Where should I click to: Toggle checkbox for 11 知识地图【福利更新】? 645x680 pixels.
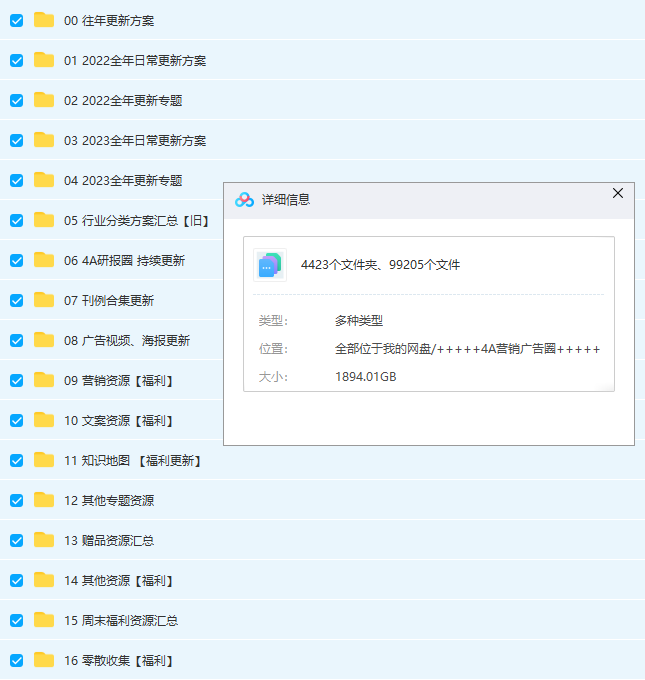click(x=16, y=461)
